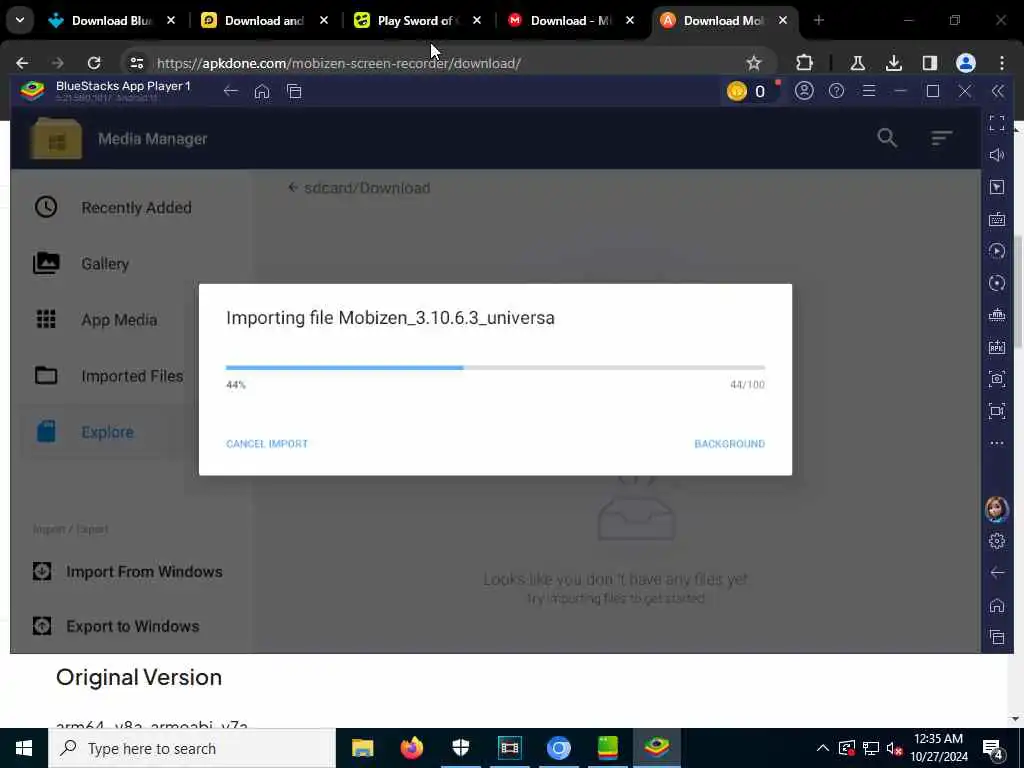Open Media Manager search icon
The height and width of the screenshot is (768, 1024).
887,138
